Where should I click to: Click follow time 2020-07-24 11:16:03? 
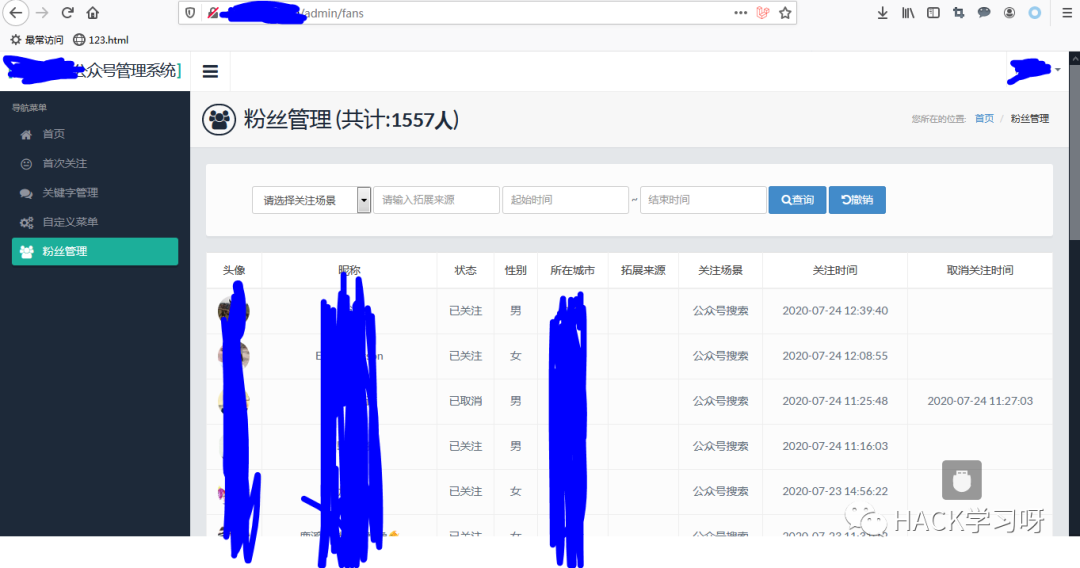(835, 446)
